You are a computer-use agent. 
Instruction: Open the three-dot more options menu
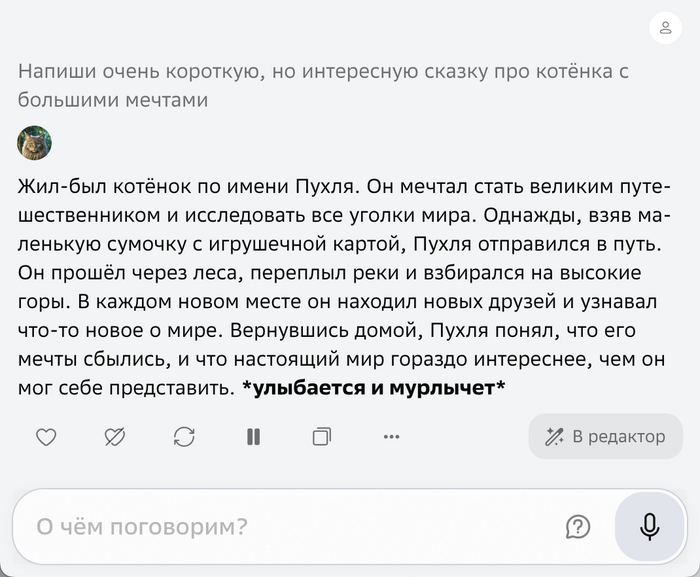pyautogui.click(x=391, y=436)
